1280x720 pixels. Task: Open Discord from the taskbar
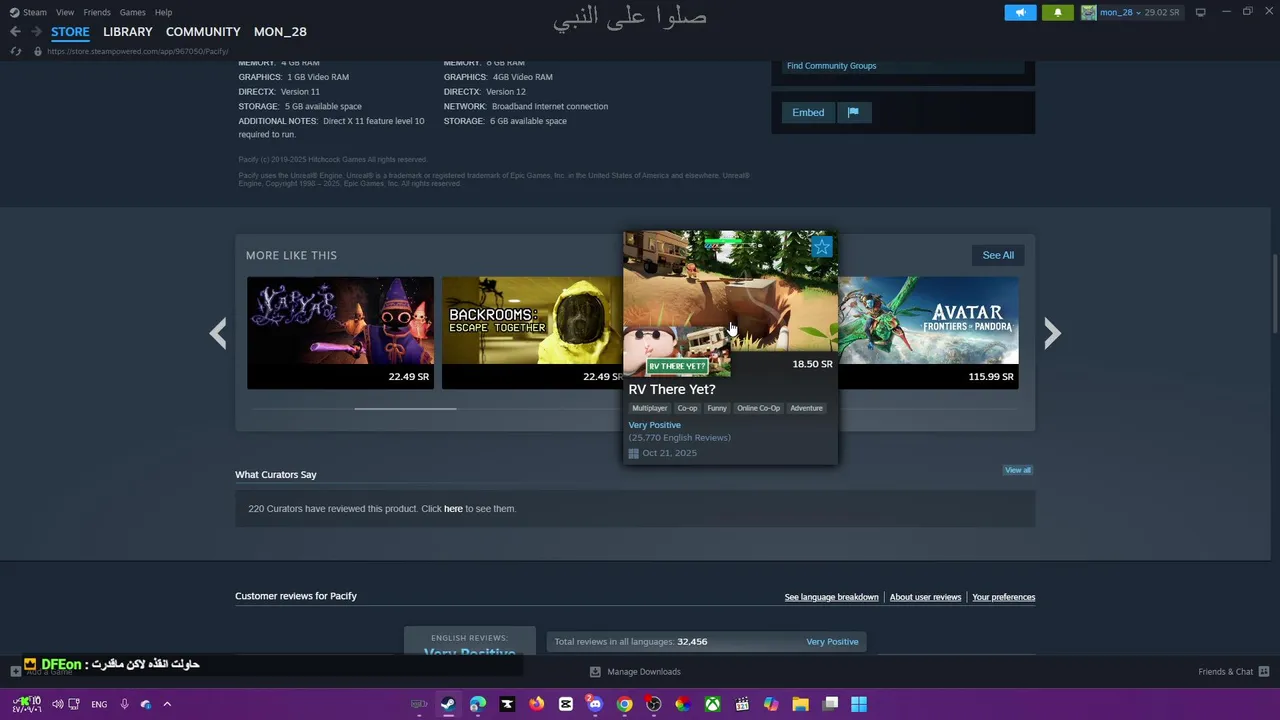[x=595, y=704]
